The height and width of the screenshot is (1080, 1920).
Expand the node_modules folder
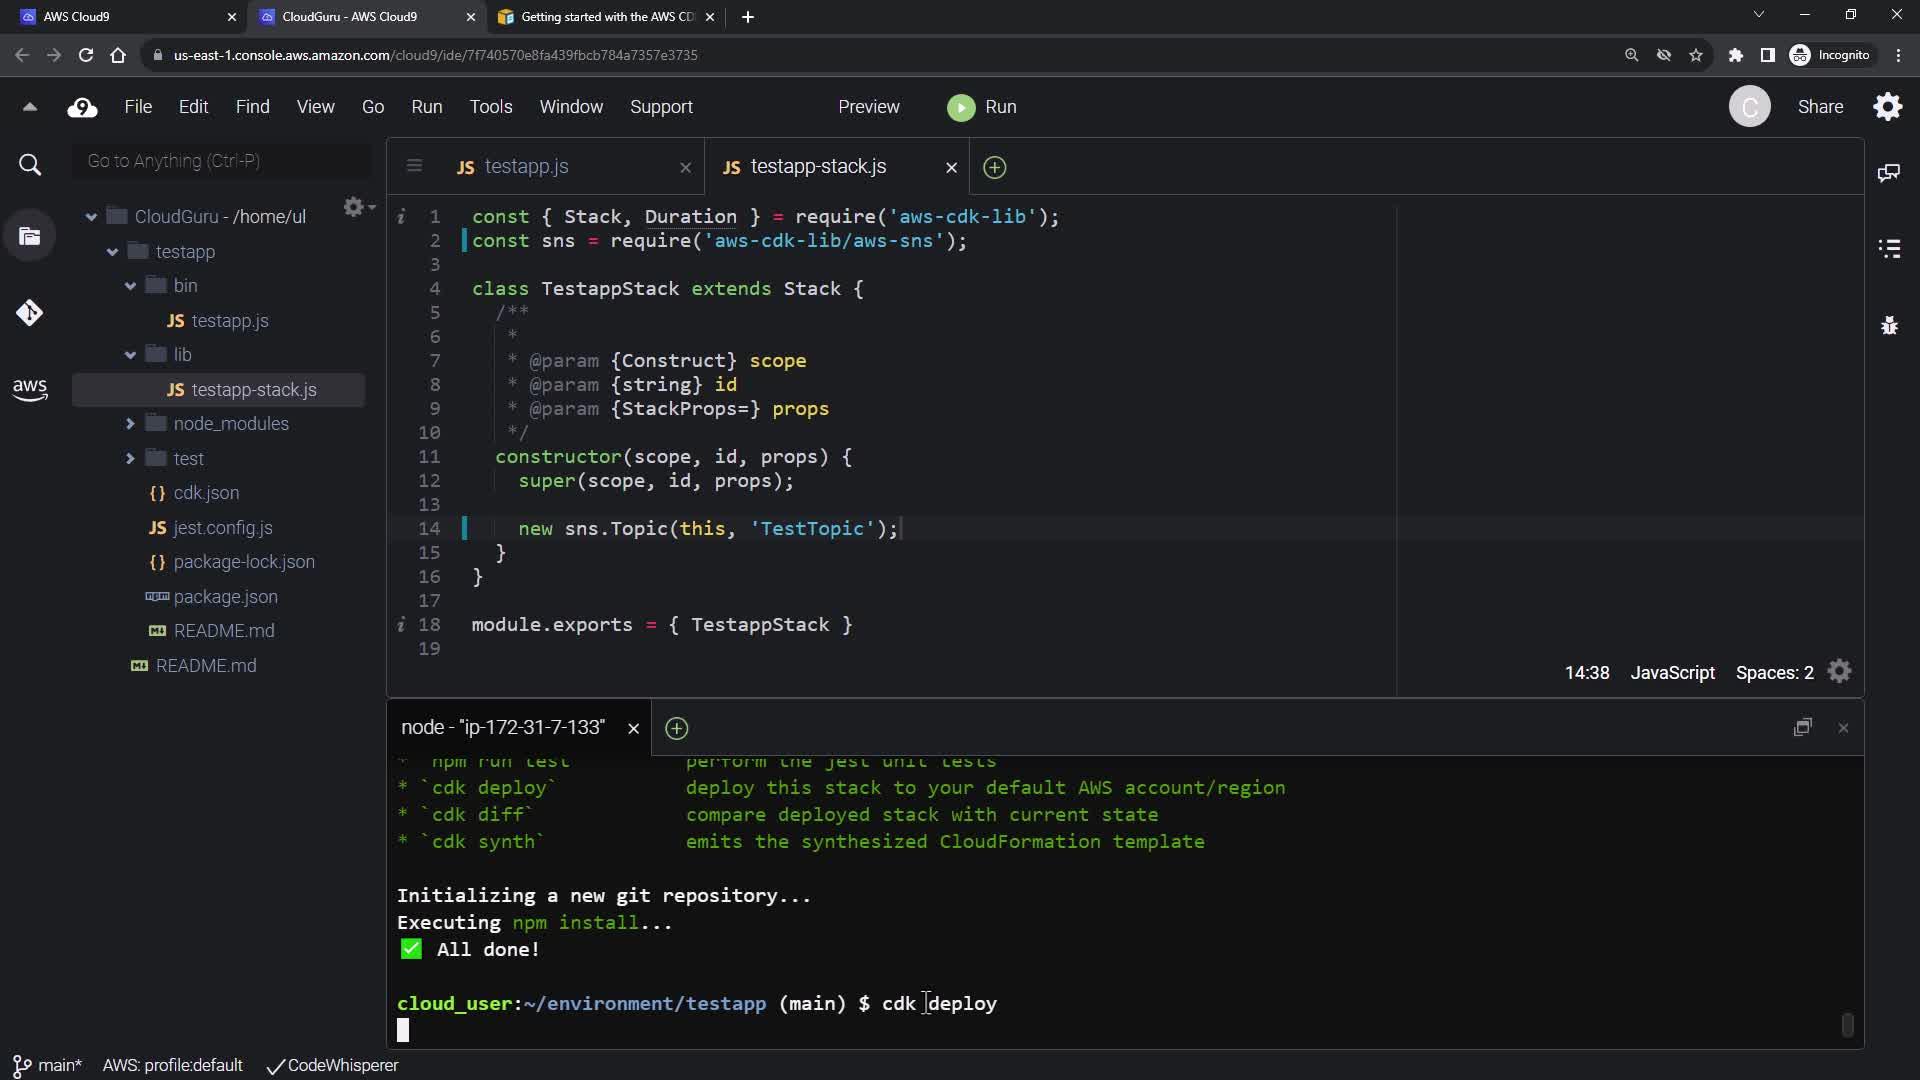pyautogui.click(x=130, y=424)
